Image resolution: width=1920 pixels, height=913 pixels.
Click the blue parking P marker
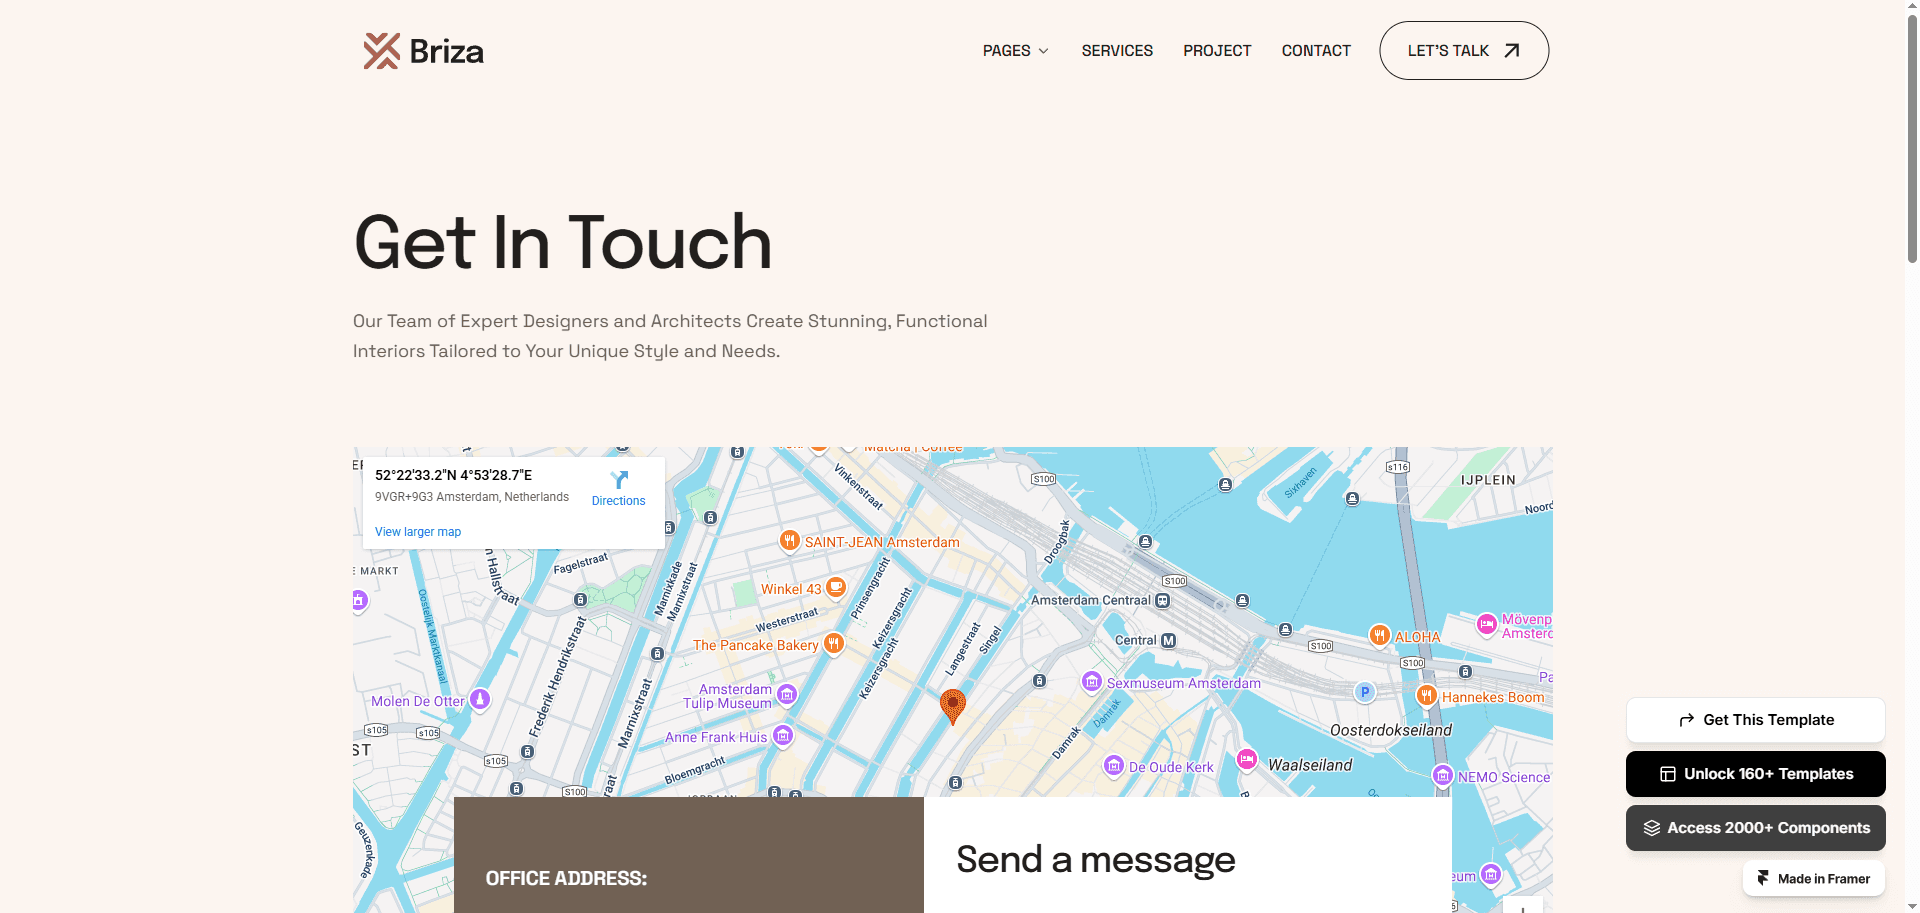(x=1365, y=692)
